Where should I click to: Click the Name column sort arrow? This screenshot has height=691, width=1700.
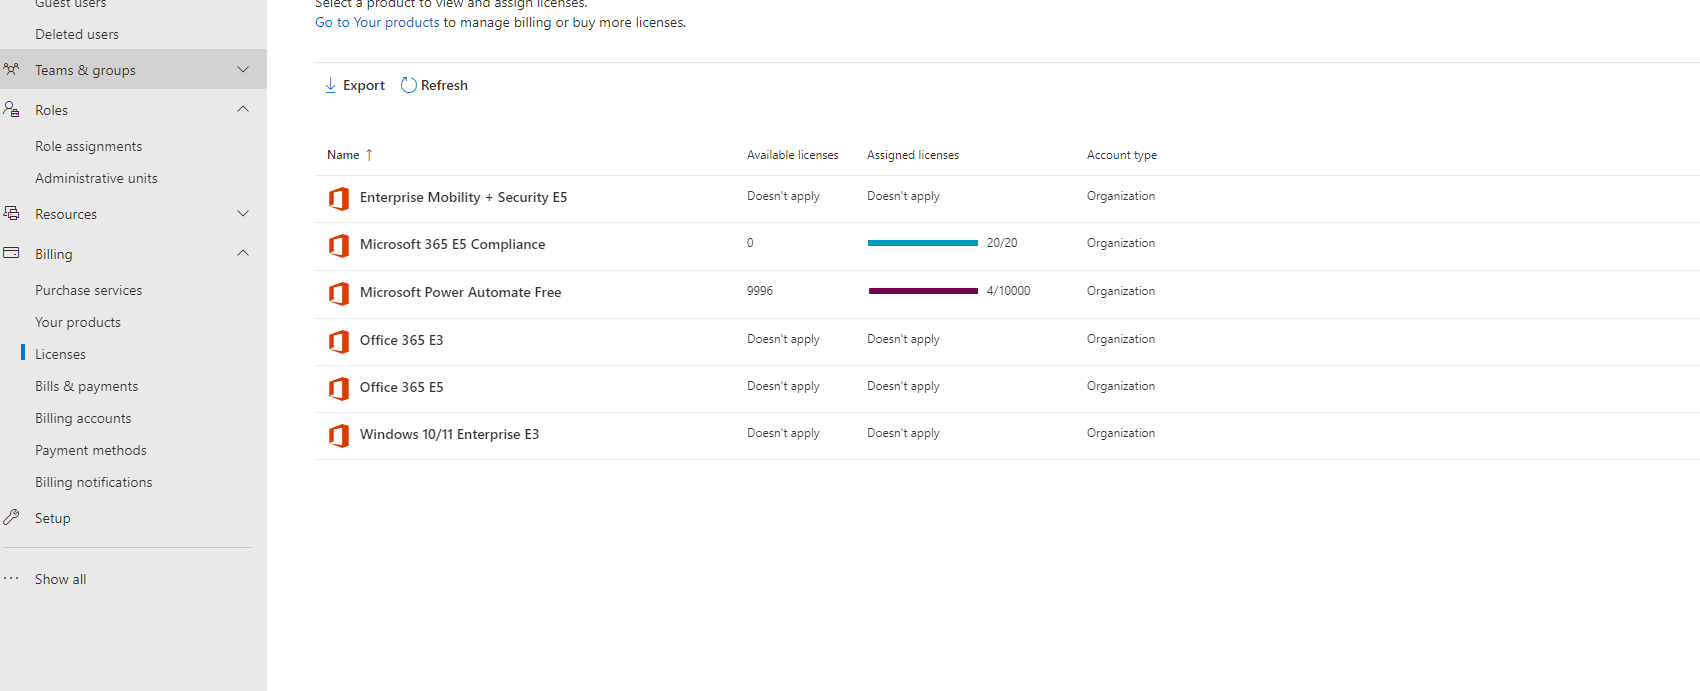pyautogui.click(x=369, y=155)
